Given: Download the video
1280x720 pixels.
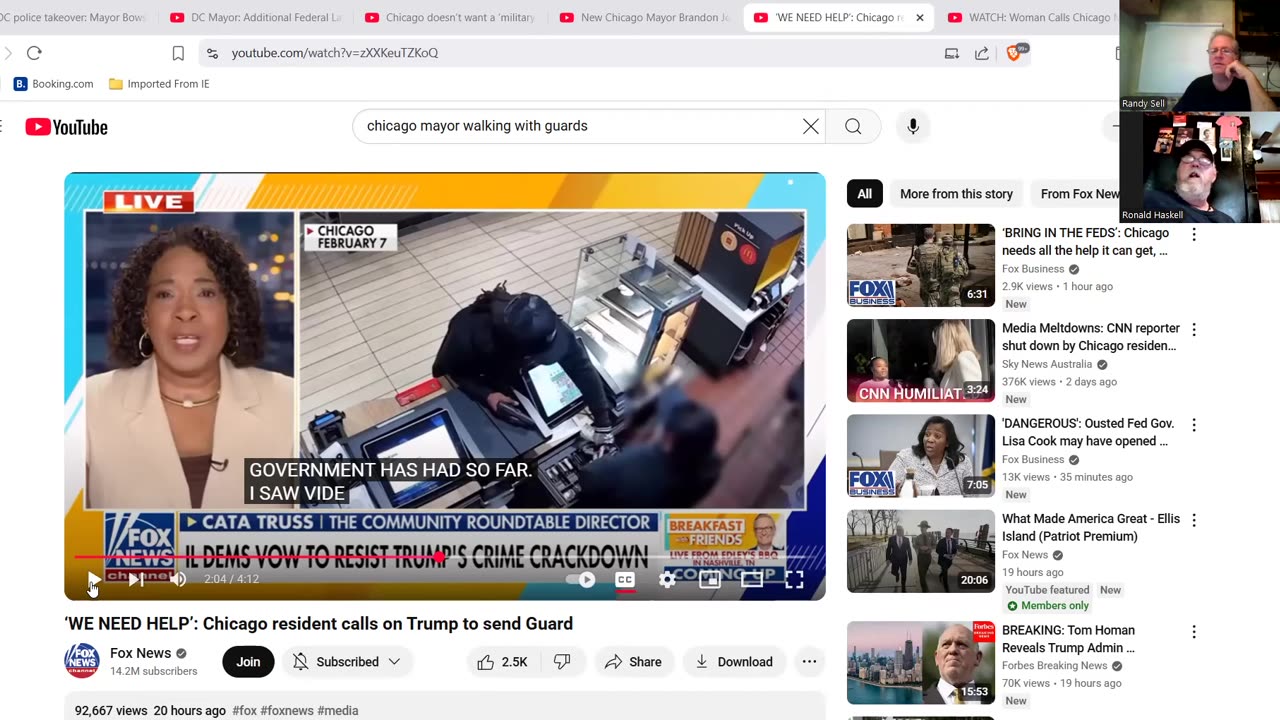Looking at the screenshot, I should coord(734,662).
